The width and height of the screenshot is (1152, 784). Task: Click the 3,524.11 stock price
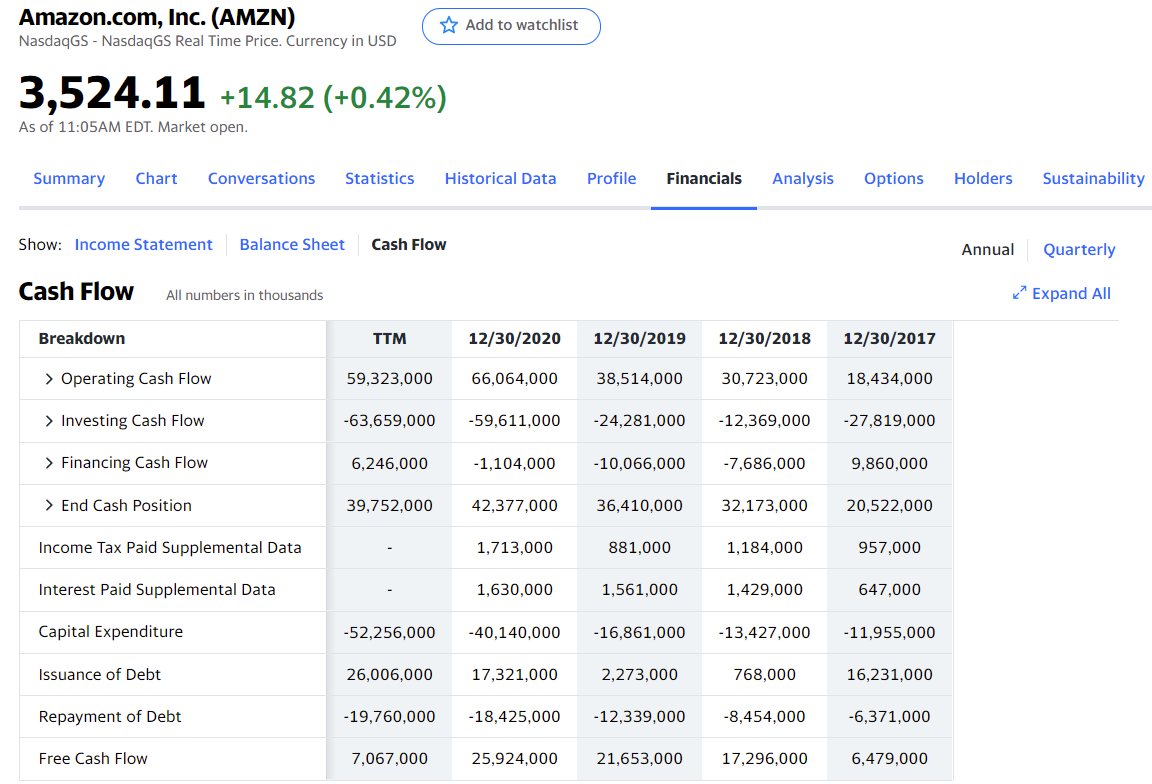(x=112, y=93)
